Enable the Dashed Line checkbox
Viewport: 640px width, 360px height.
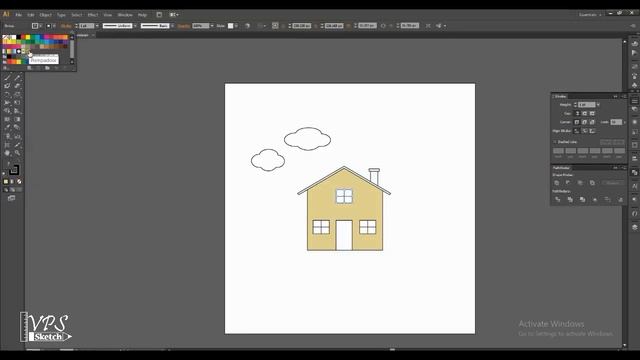pyautogui.click(x=555, y=142)
